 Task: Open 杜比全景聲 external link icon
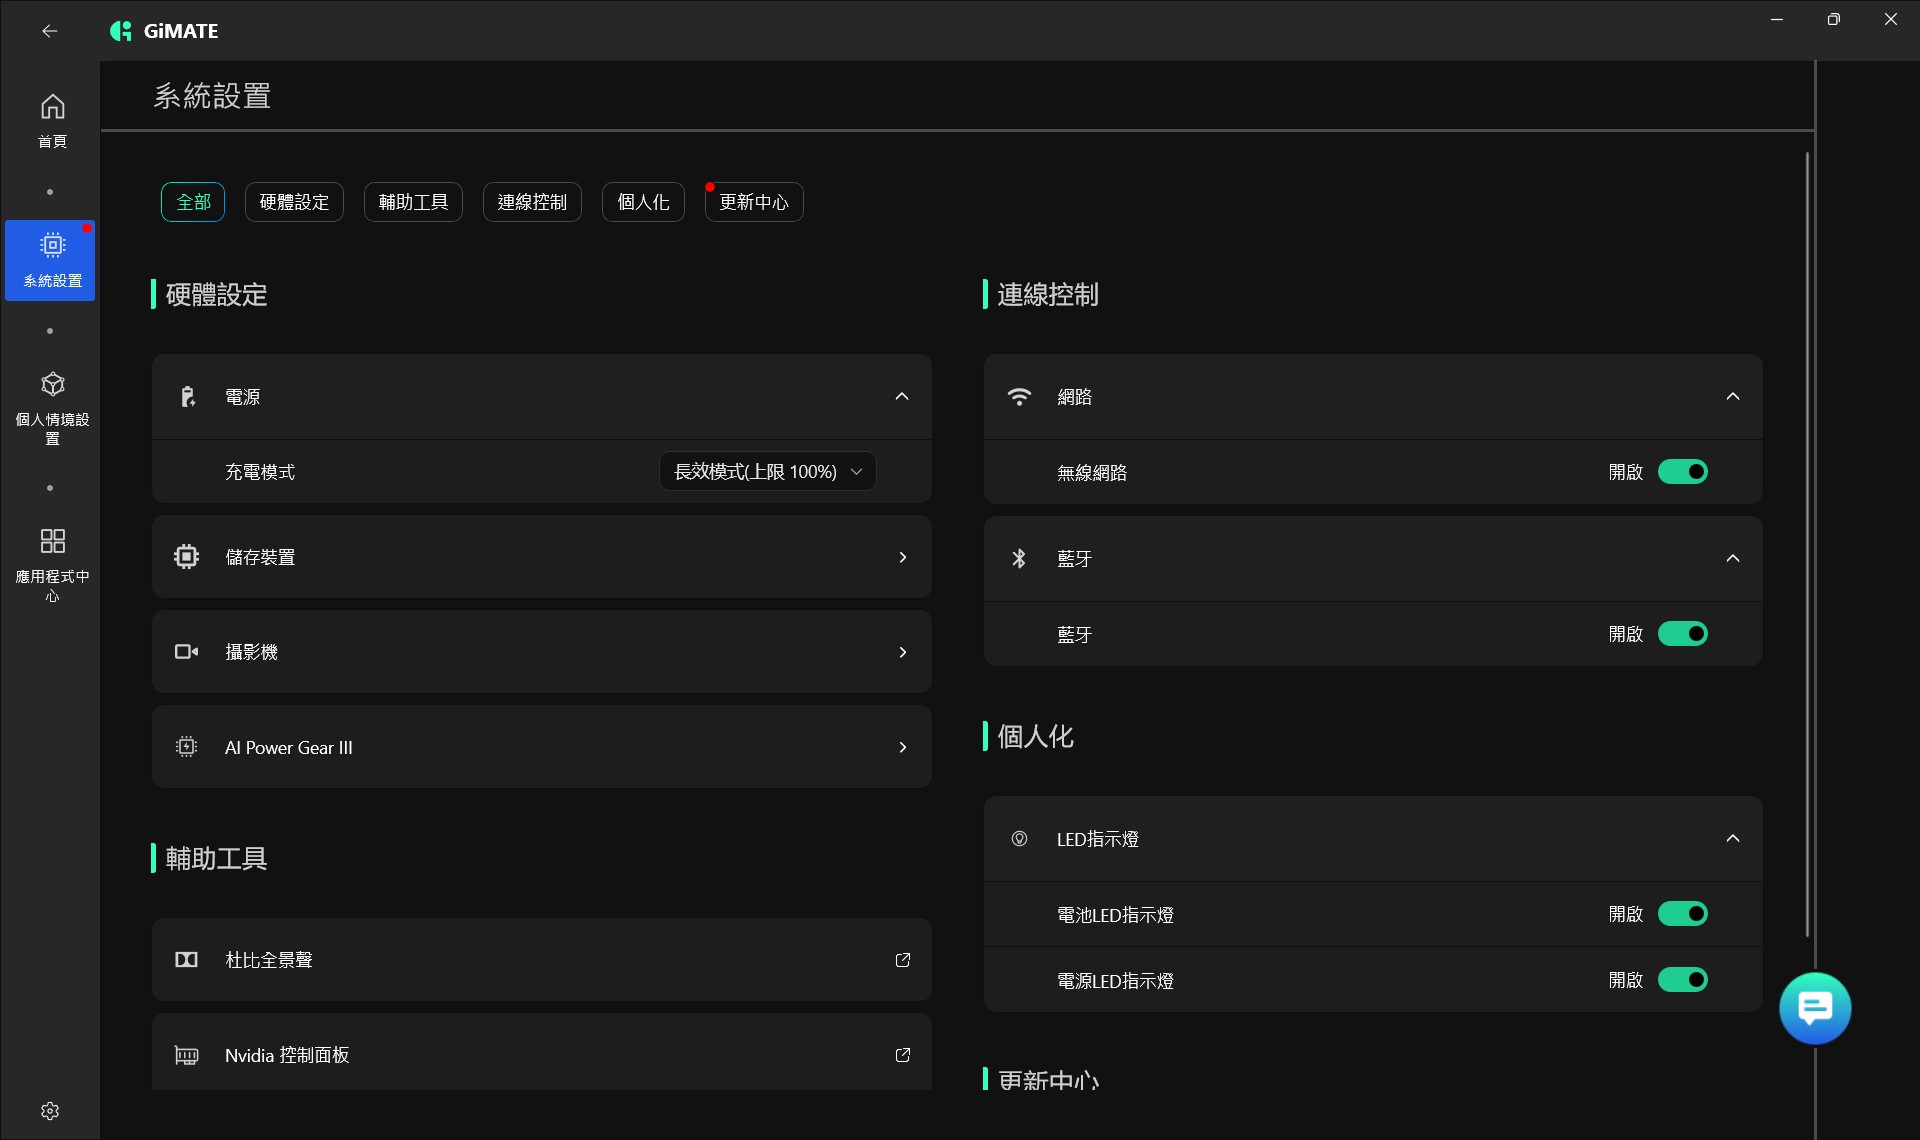click(903, 960)
